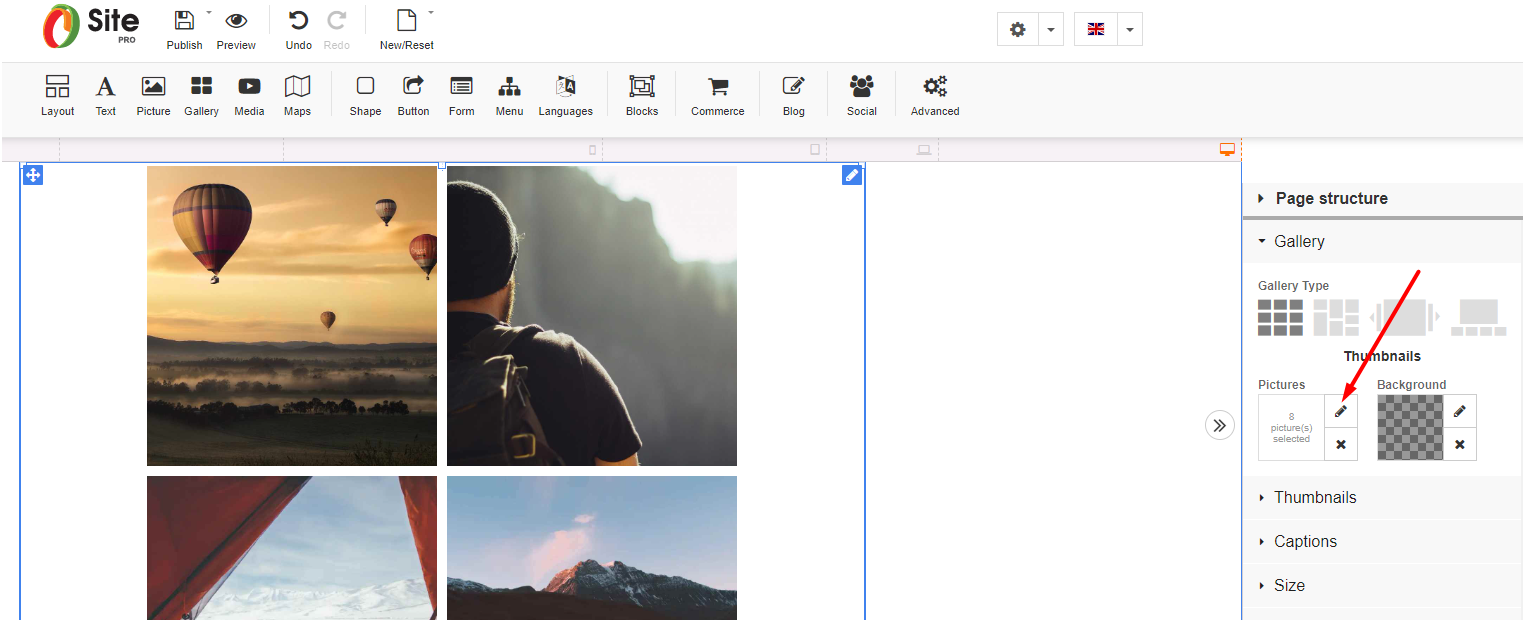
Task: Choose the slideshow gallery type
Action: click(x=1404, y=318)
